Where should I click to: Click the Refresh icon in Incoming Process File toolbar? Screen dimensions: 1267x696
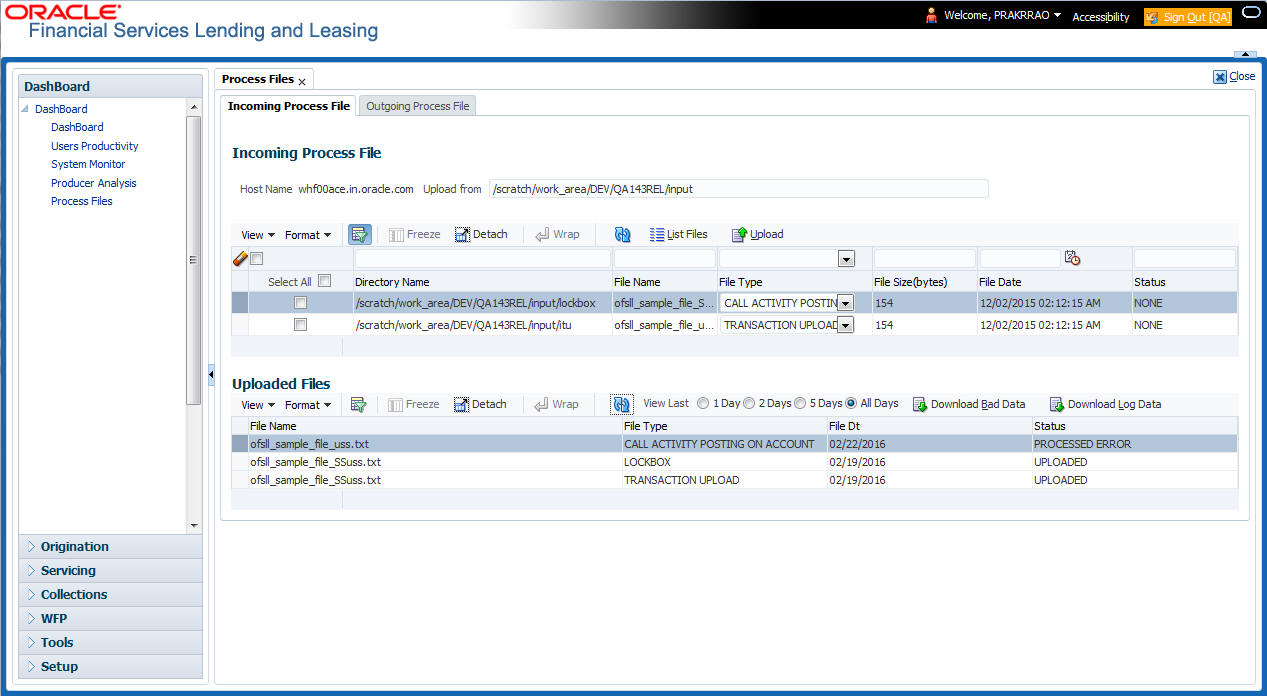(x=623, y=234)
